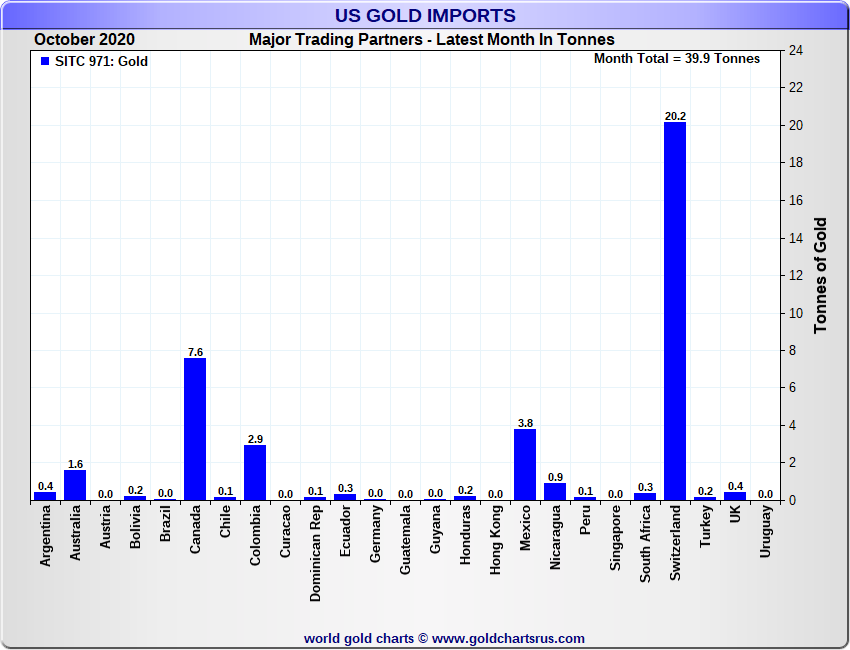850x650 pixels.
Task: Click the Argentina x-axis label
Action: pos(45,536)
